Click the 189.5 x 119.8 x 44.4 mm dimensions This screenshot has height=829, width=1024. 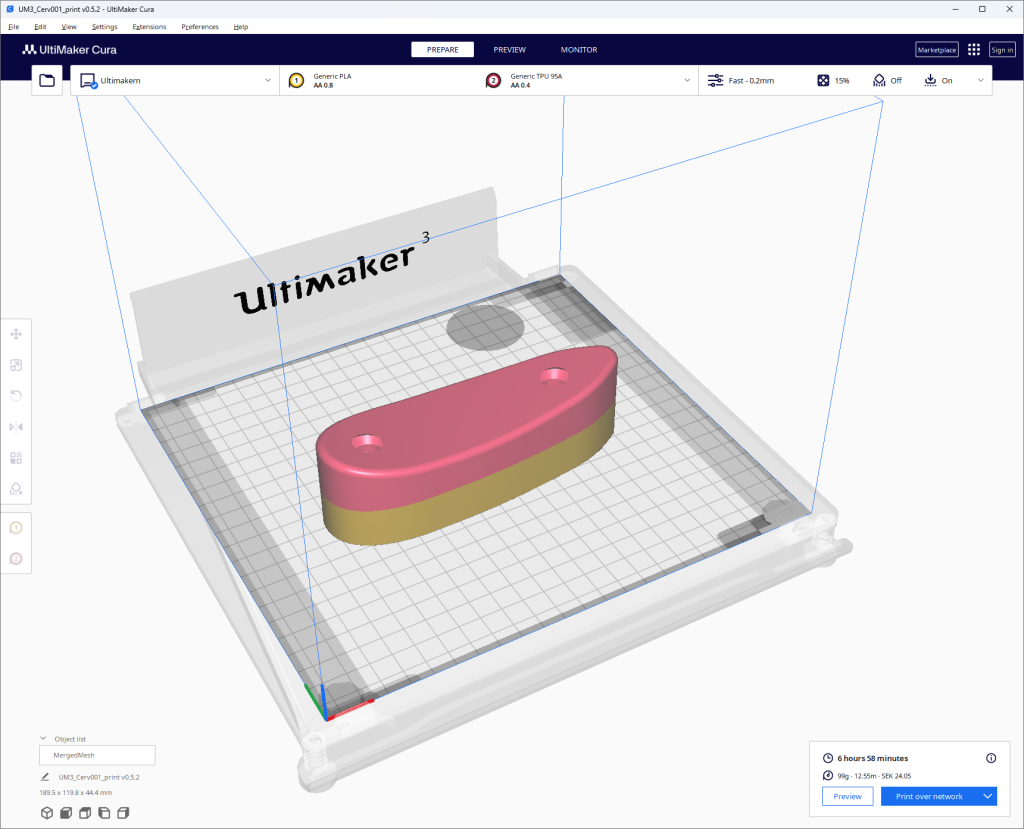pos(76,792)
